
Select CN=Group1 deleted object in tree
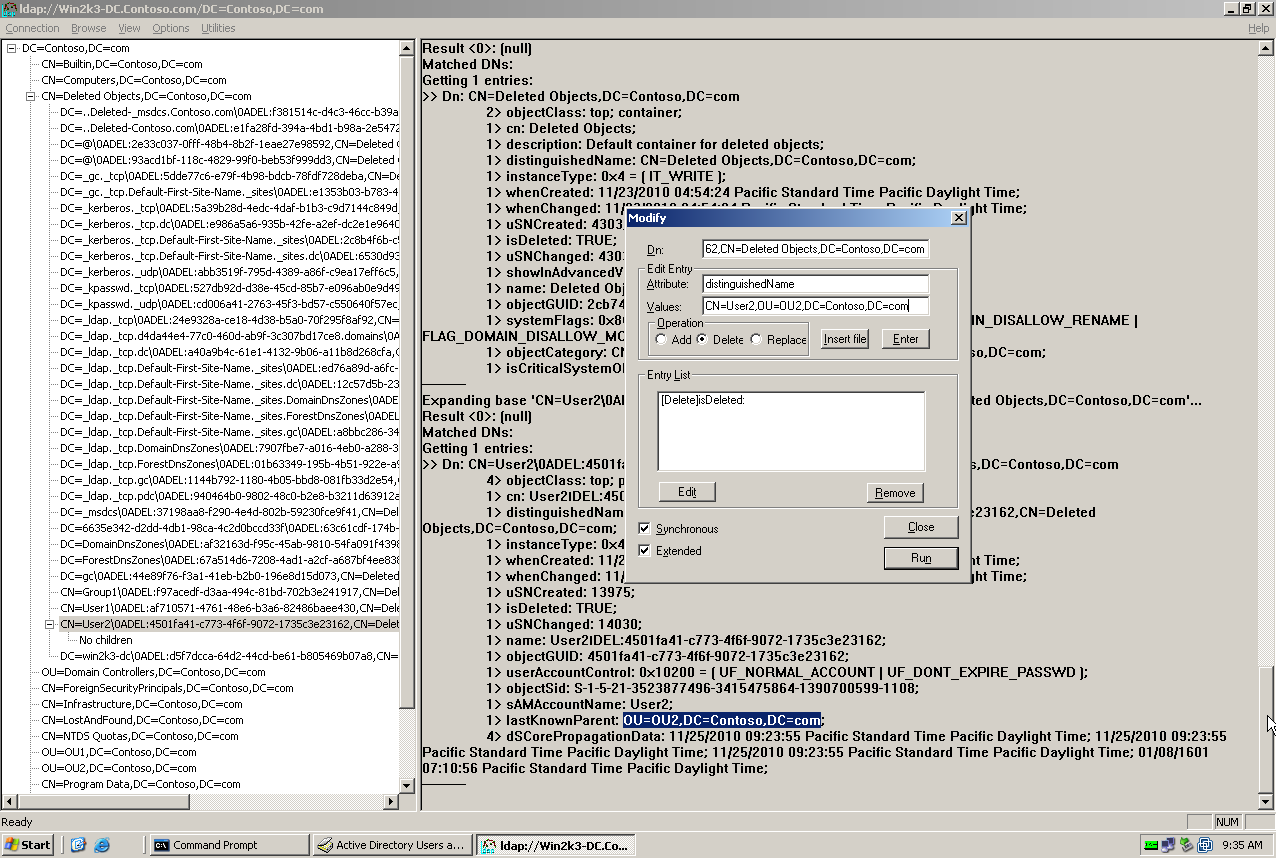click(229, 592)
